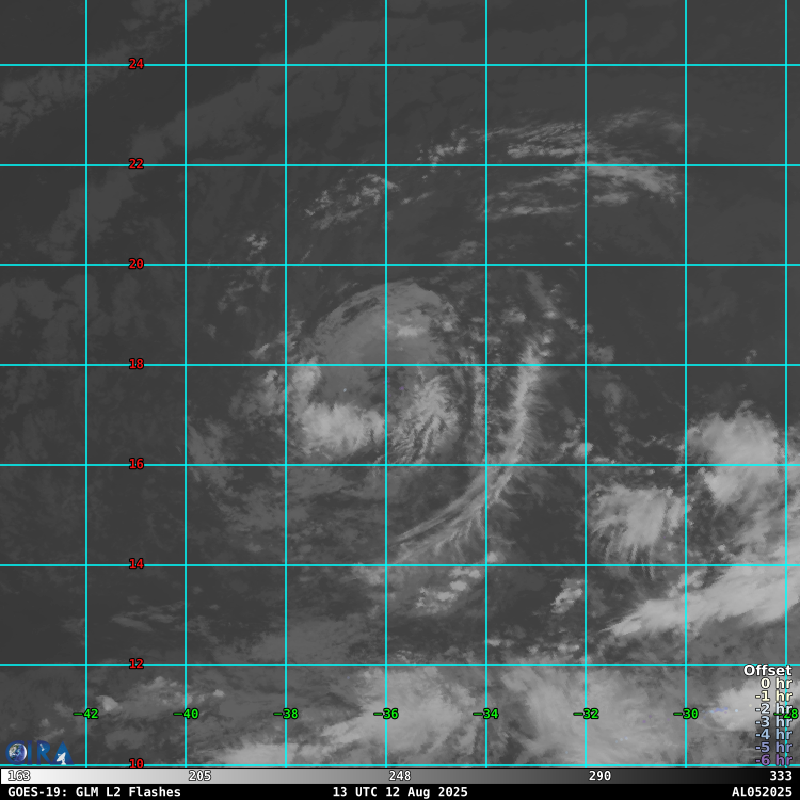Click the 290 mark on the colorbar
This screenshot has width=800, height=800.
pos(600,776)
